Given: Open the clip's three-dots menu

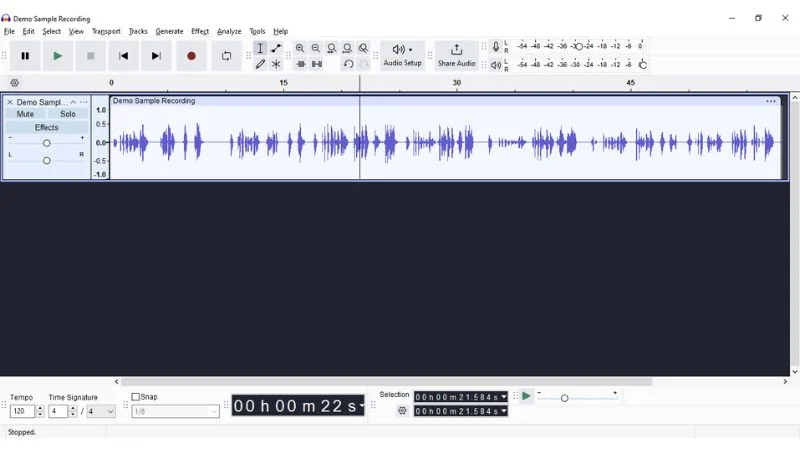Looking at the screenshot, I should (770, 101).
